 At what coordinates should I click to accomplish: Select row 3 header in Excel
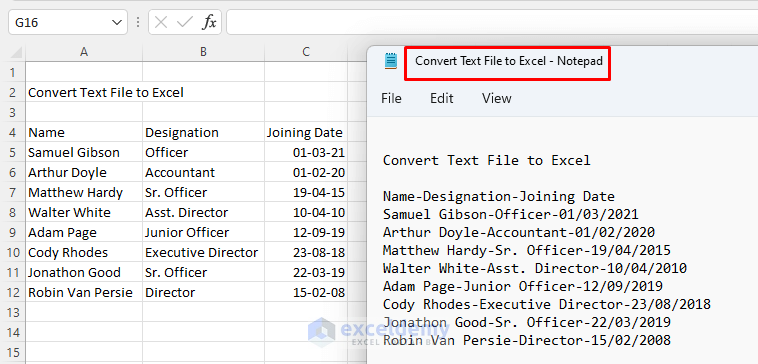click(x=13, y=112)
